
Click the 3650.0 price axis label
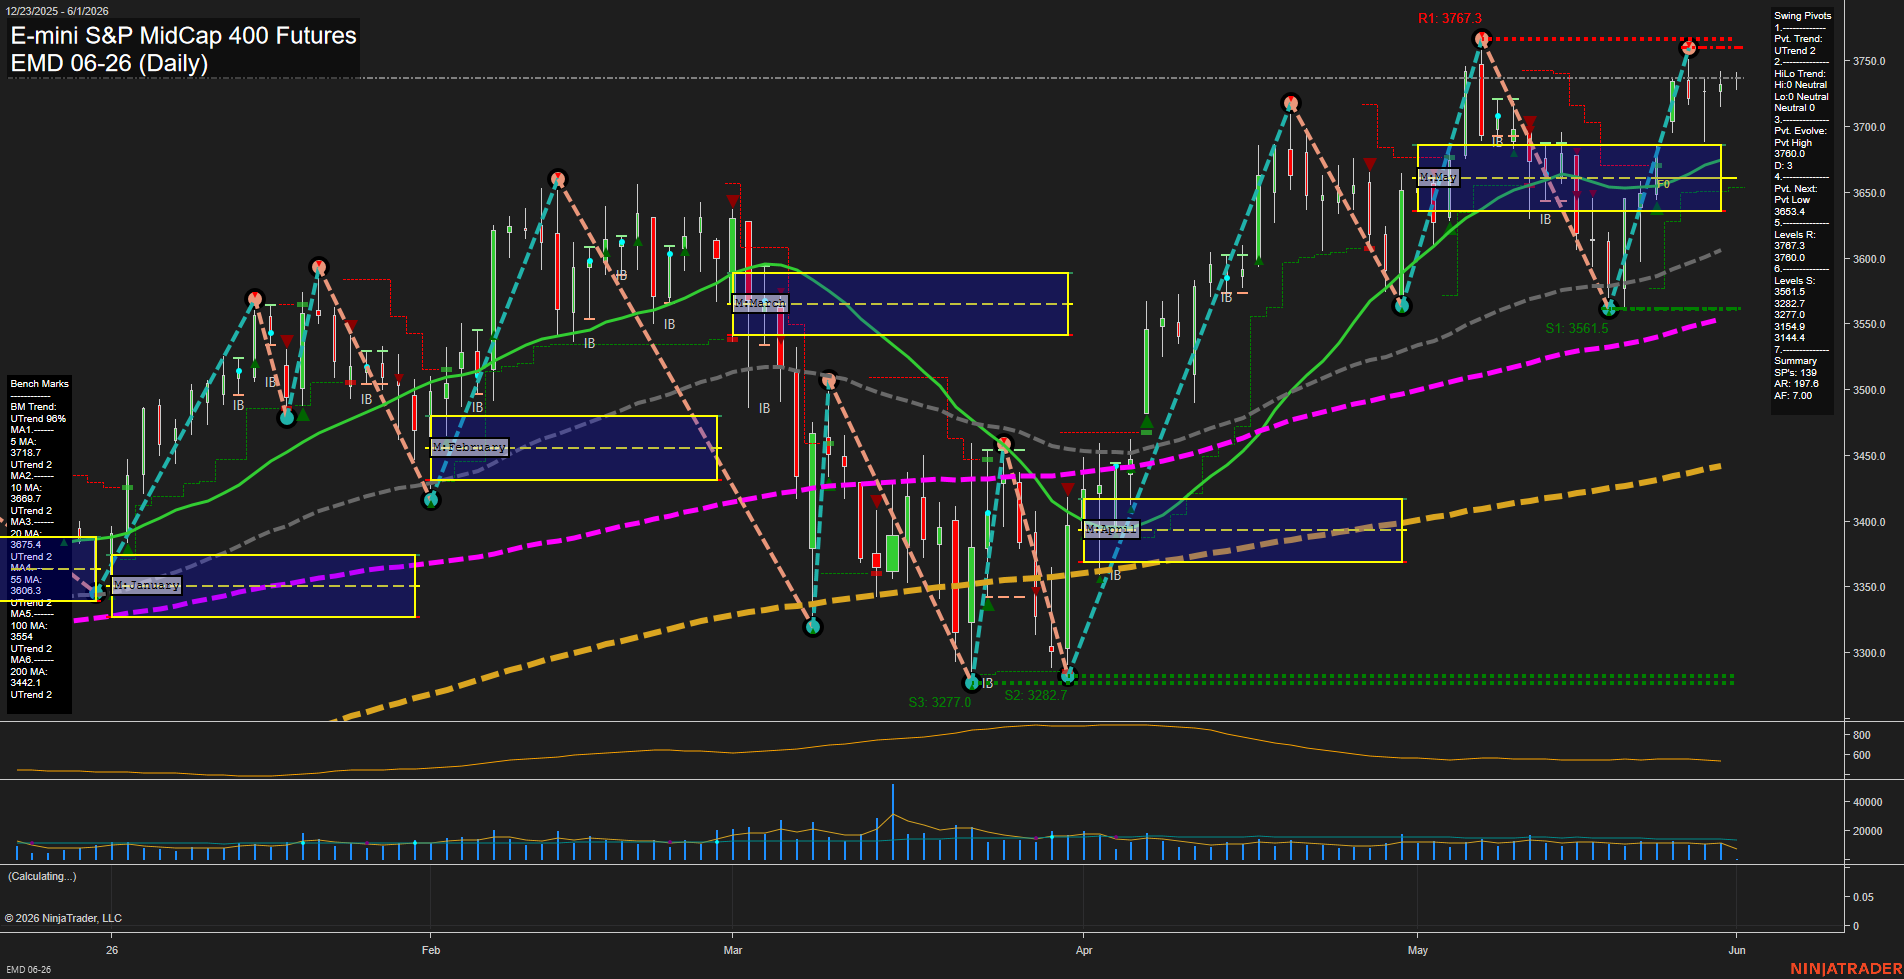coord(1869,193)
